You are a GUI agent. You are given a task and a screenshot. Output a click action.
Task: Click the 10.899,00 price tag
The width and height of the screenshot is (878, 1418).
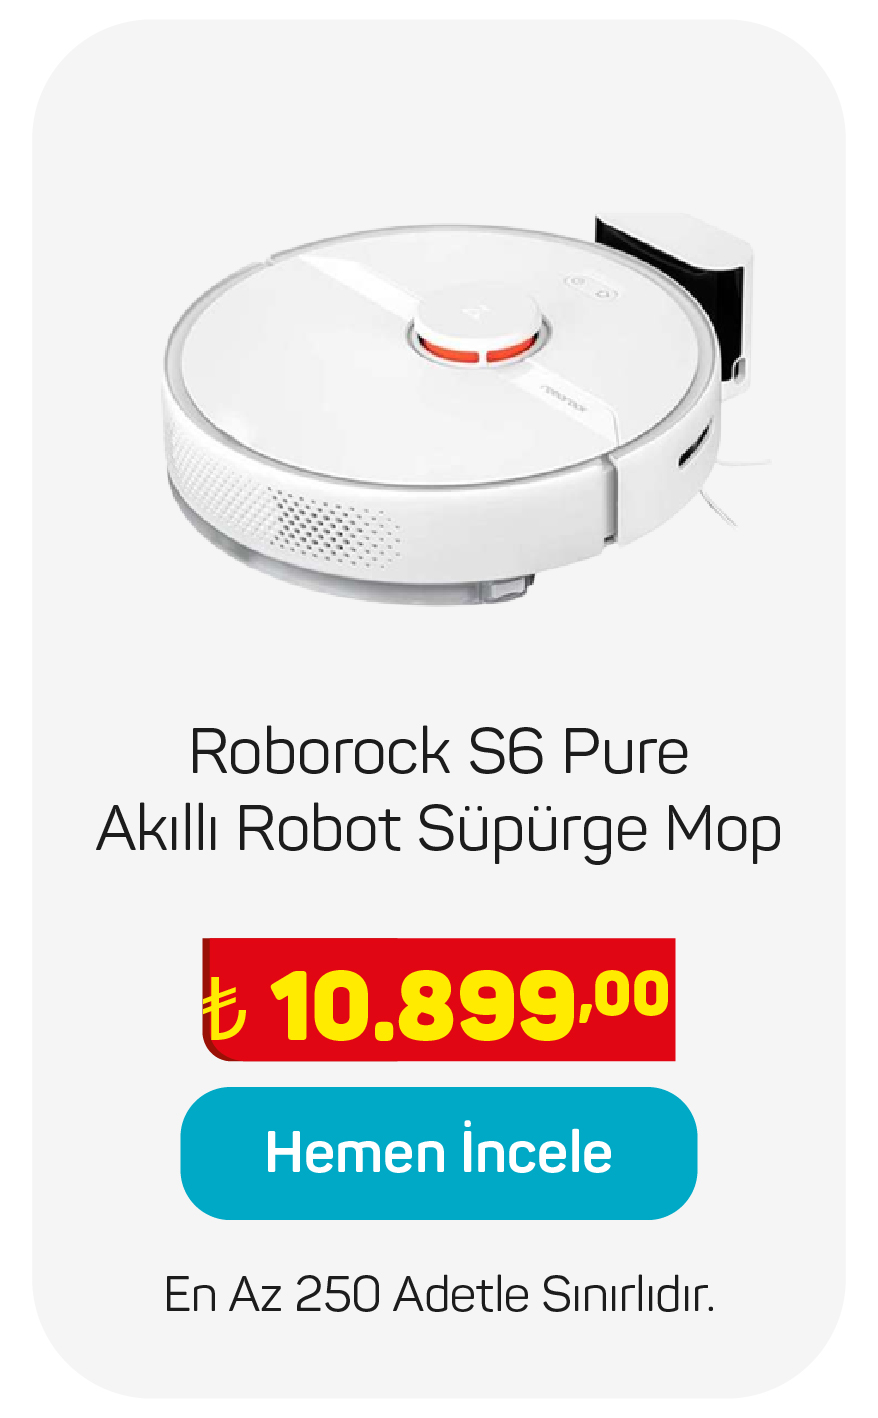(439, 999)
